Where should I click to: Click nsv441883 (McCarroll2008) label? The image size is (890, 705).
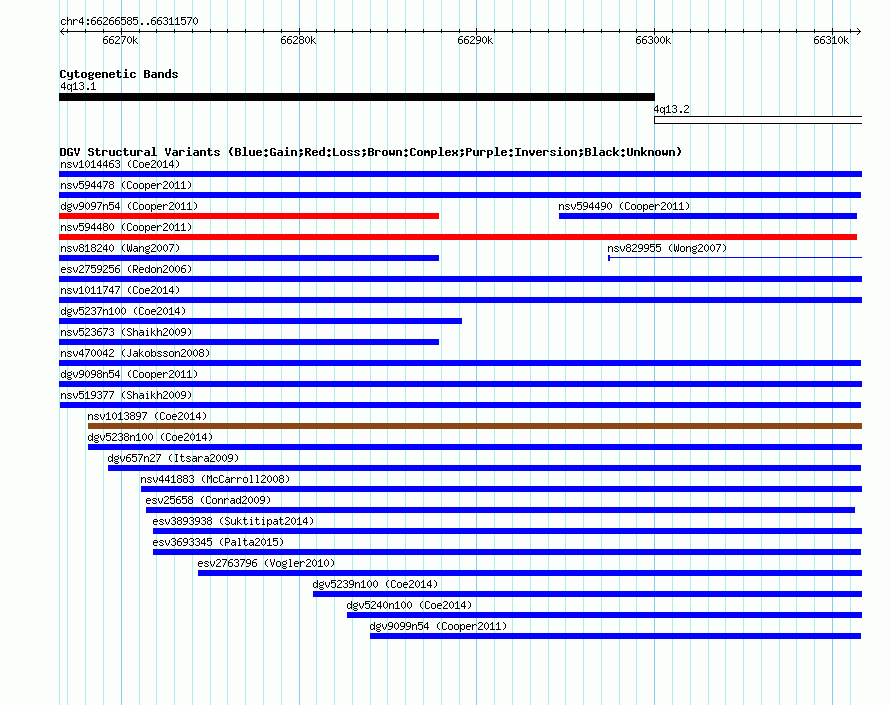click(215, 479)
